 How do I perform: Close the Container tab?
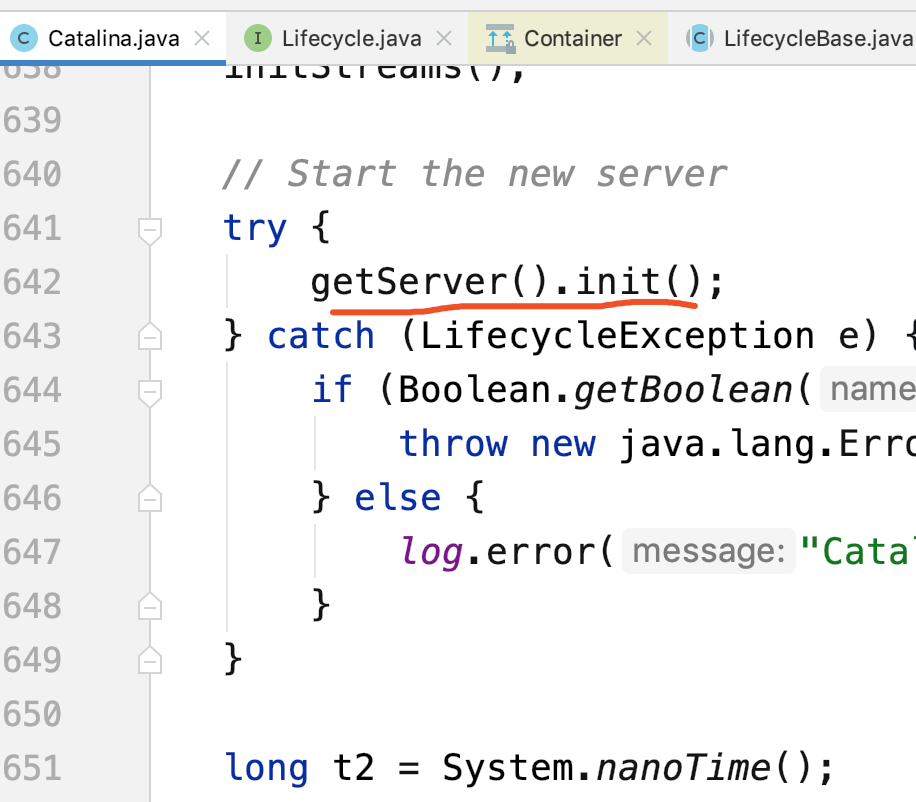[x=644, y=39]
